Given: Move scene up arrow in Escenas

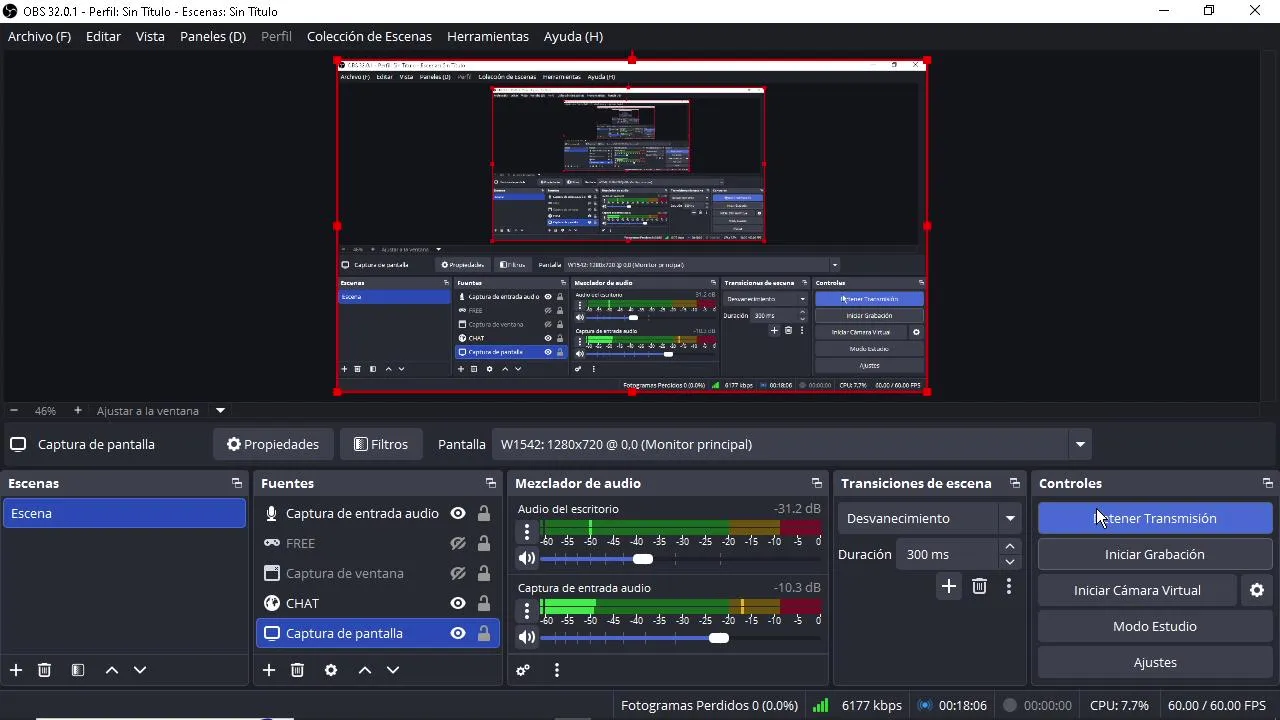Looking at the screenshot, I should pyautogui.click(x=112, y=670).
